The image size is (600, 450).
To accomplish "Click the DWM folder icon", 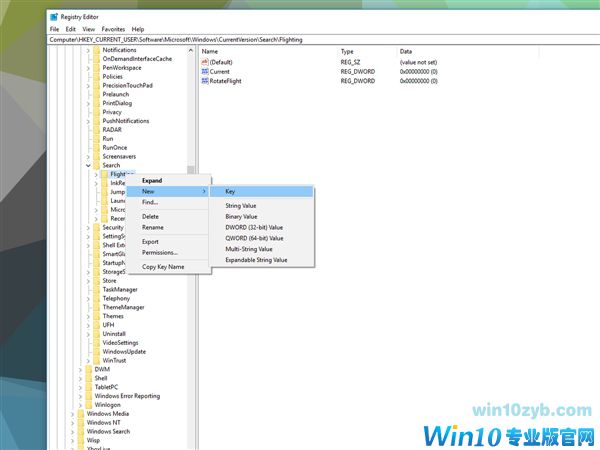I will [x=88, y=369].
